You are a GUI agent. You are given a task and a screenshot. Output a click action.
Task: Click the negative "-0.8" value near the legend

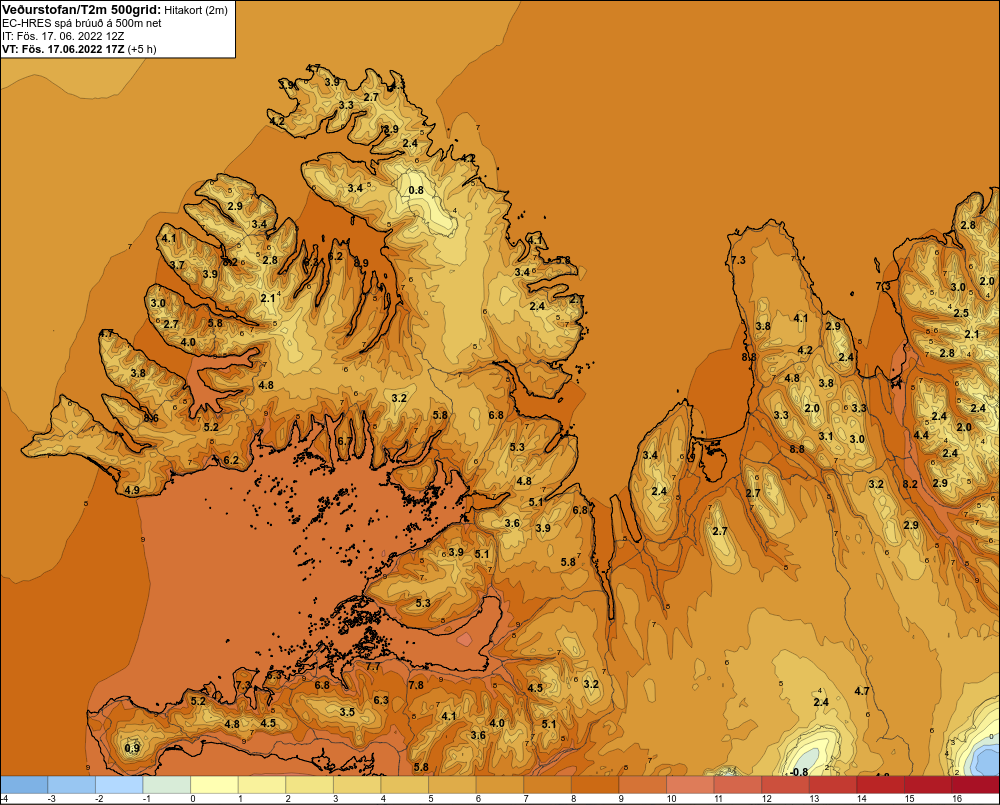coord(798,772)
